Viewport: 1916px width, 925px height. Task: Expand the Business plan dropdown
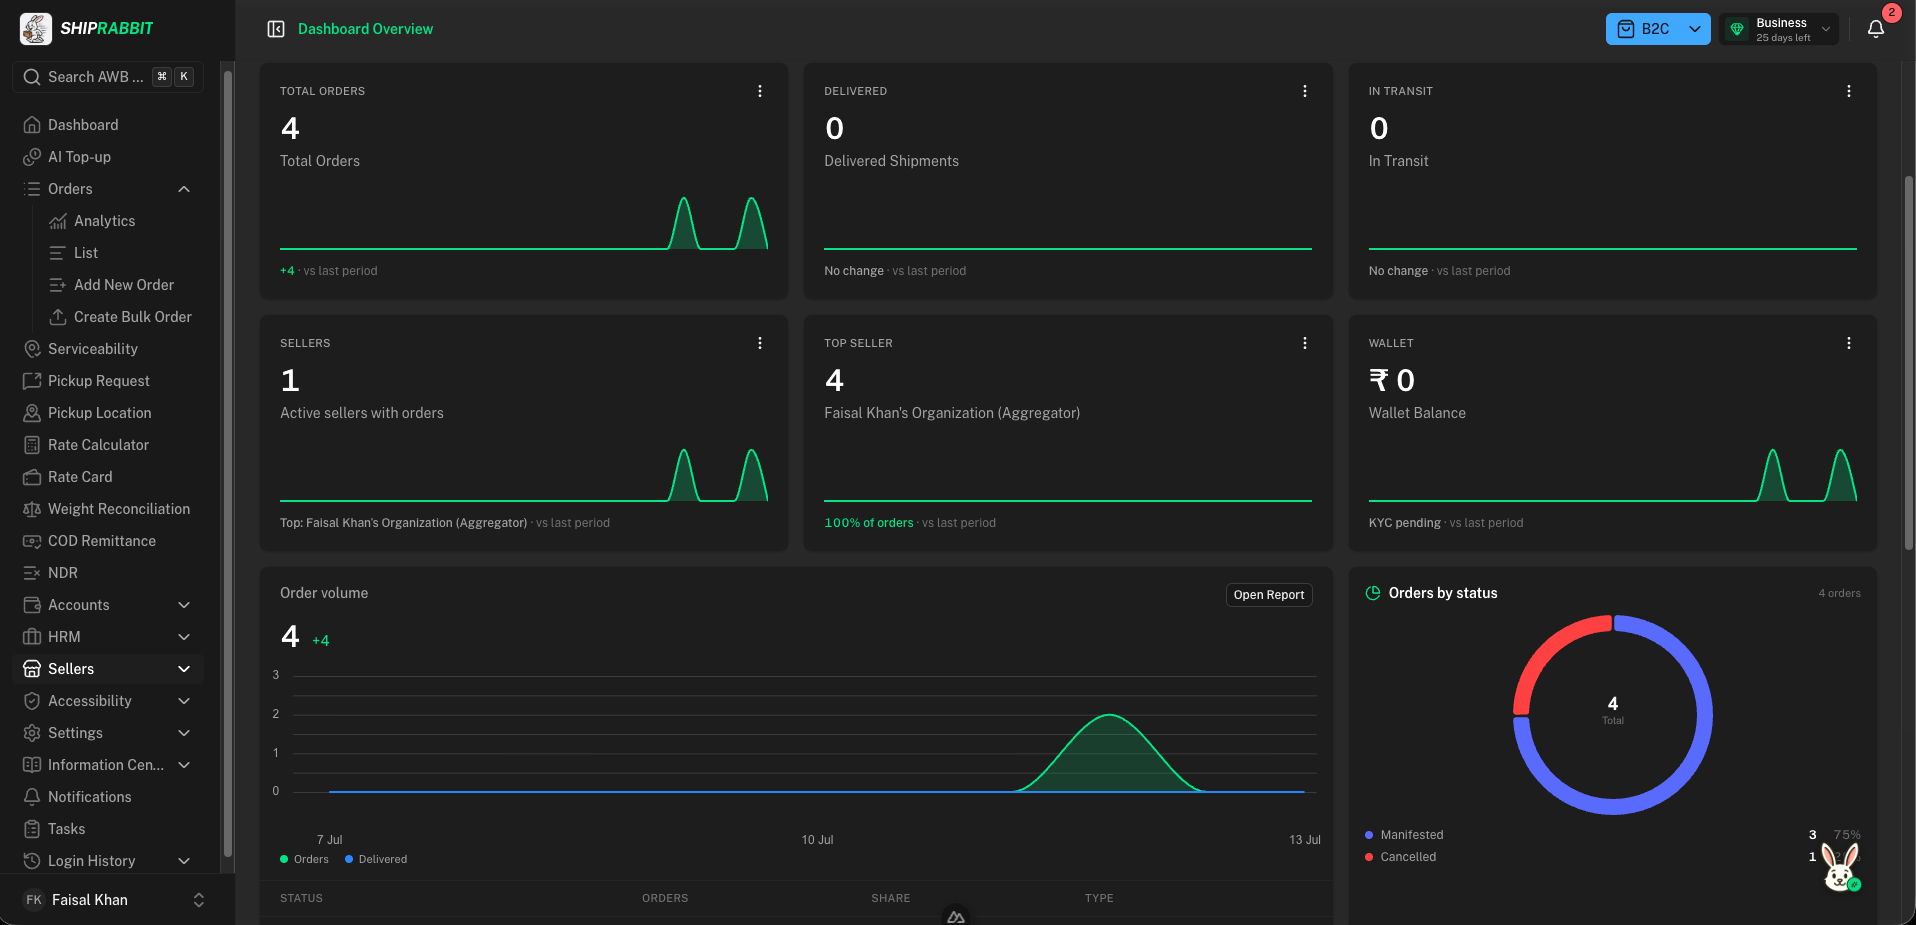tap(1780, 29)
